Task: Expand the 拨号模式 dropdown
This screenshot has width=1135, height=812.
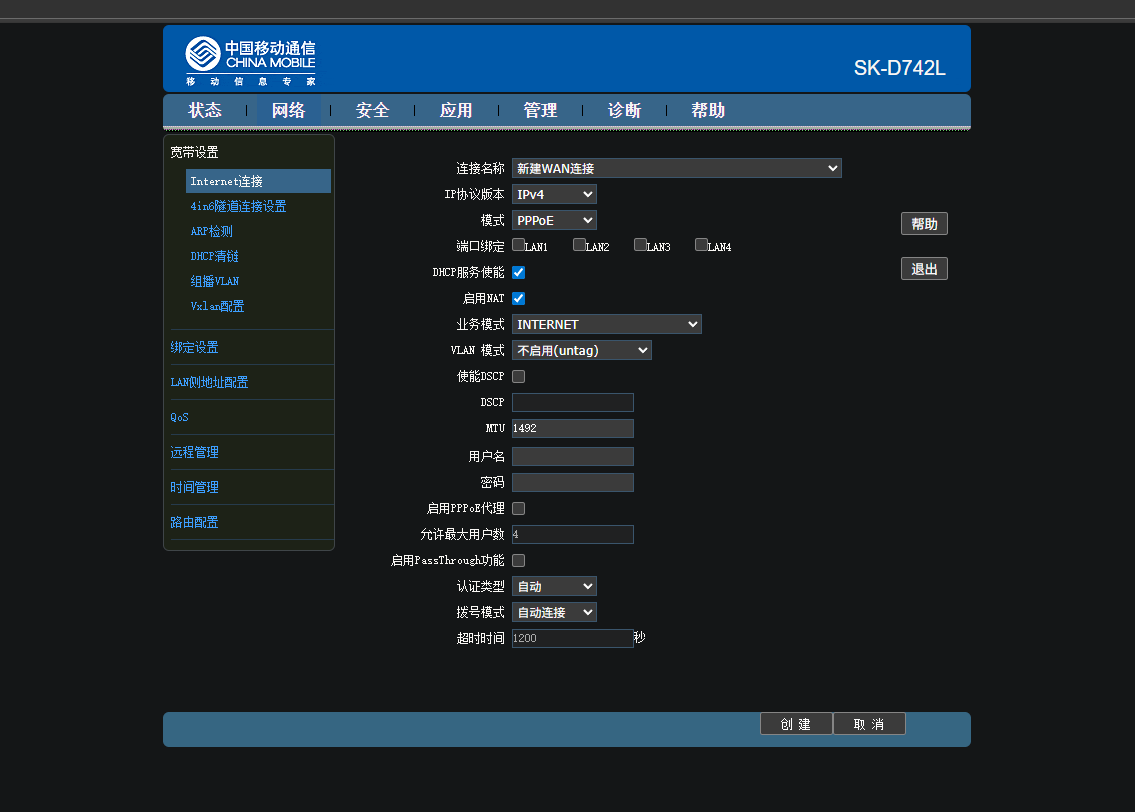Action: pos(554,612)
